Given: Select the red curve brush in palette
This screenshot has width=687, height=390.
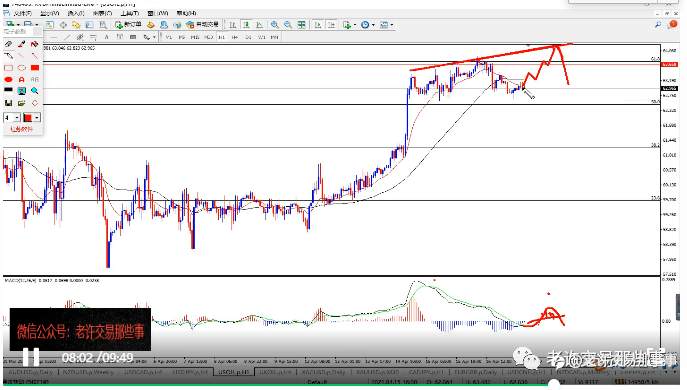Looking at the screenshot, I should (35, 44).
